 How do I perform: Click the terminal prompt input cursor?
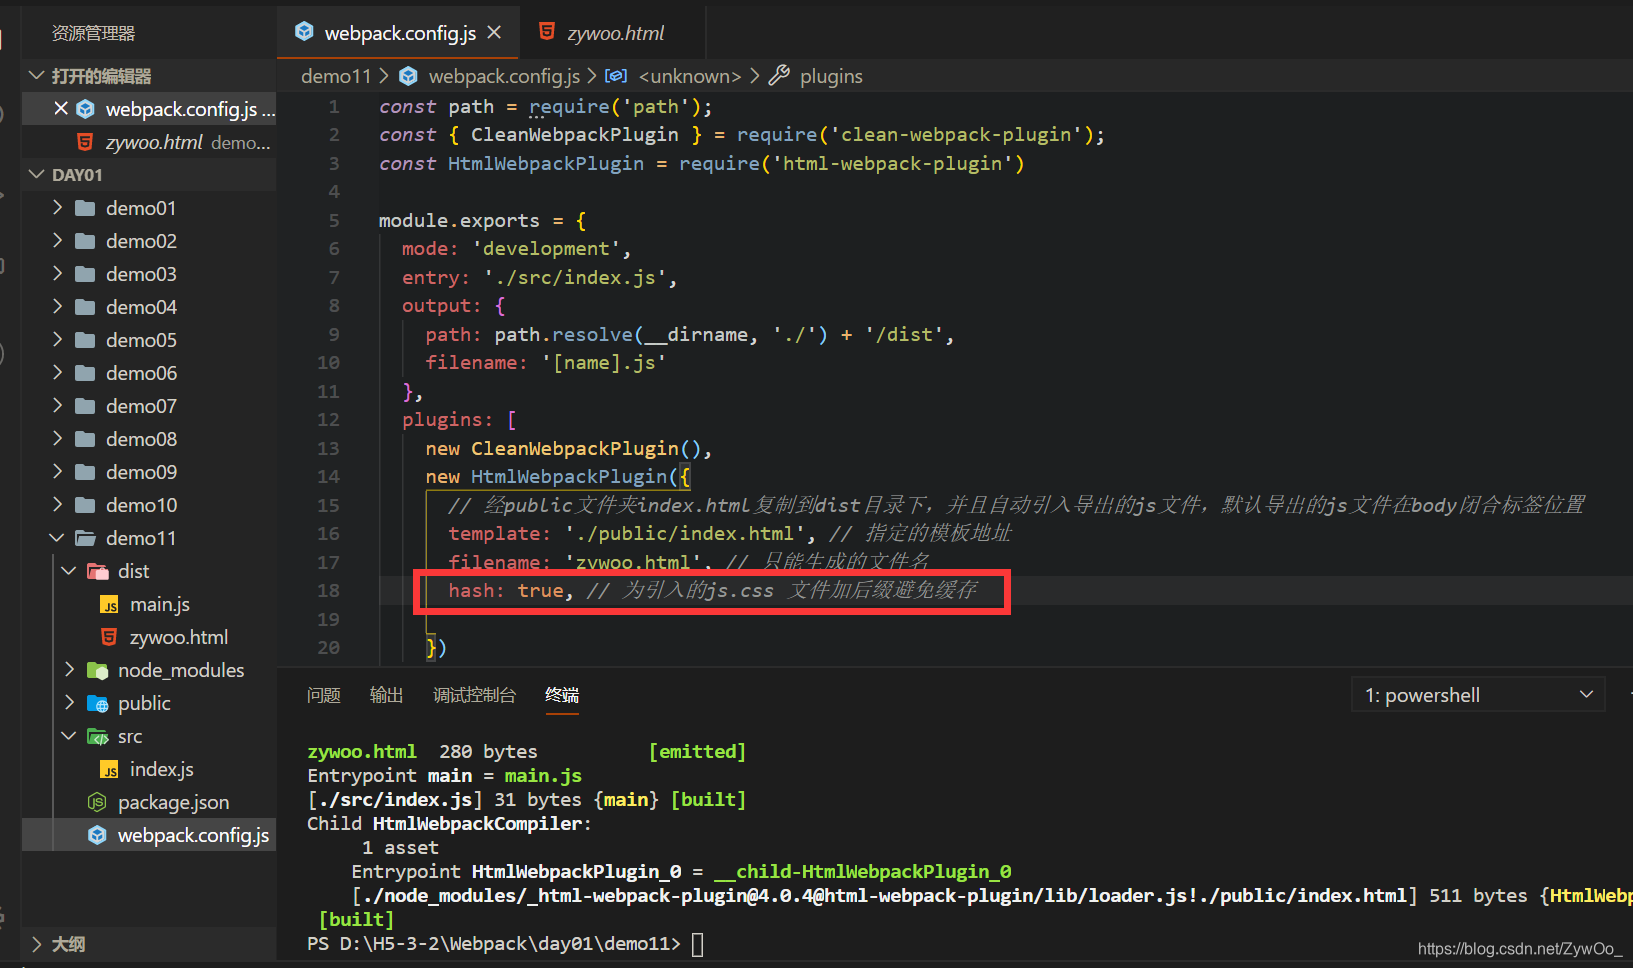coord(698,944)
